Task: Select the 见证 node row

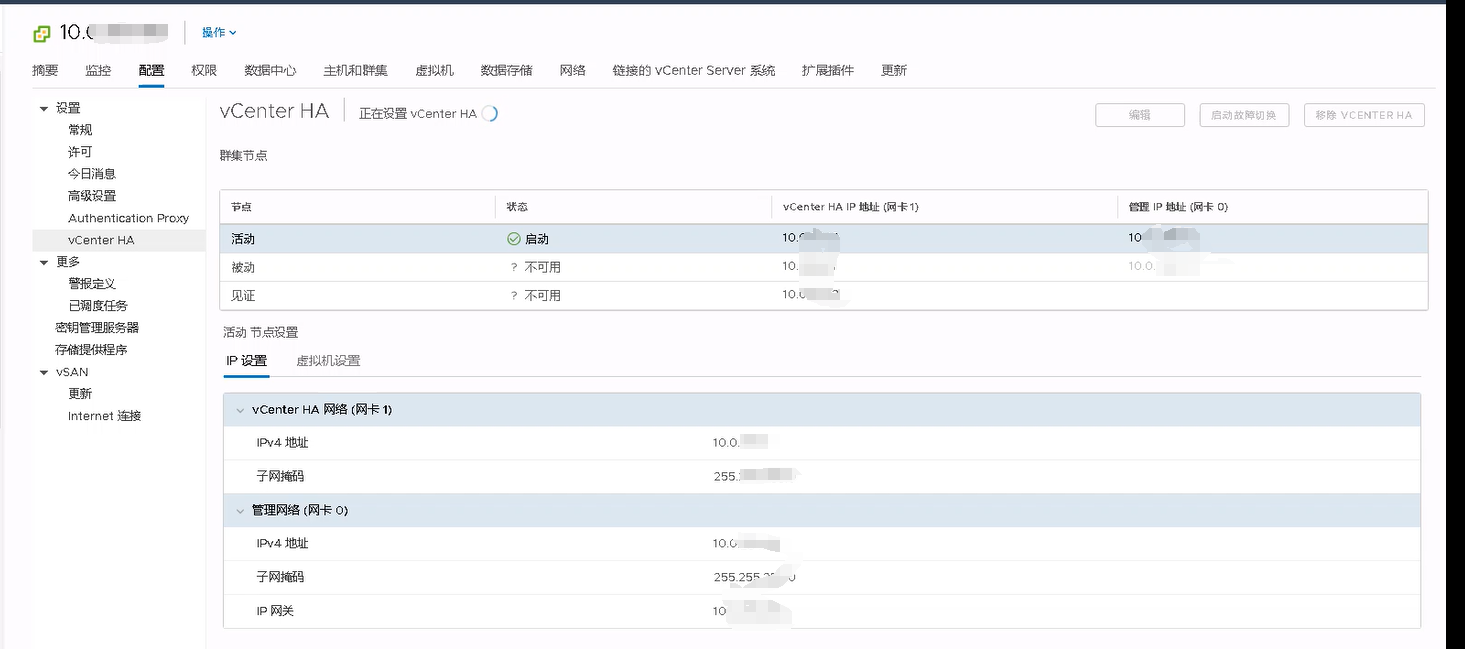Action: (x=300, y=295)
